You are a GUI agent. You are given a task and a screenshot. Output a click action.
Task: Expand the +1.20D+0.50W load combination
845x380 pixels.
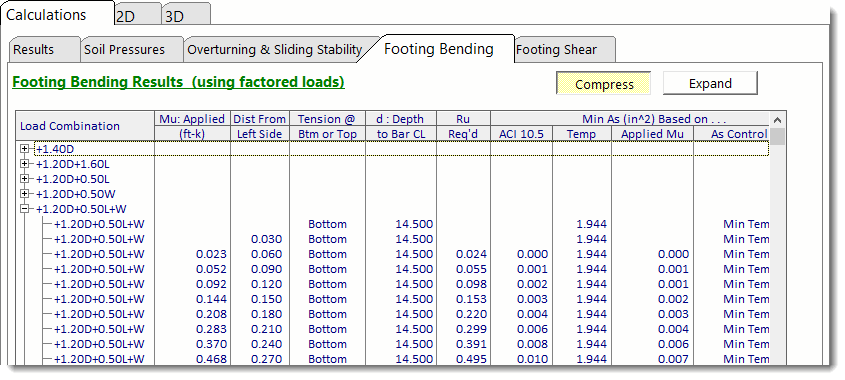[x=24, y=194]
